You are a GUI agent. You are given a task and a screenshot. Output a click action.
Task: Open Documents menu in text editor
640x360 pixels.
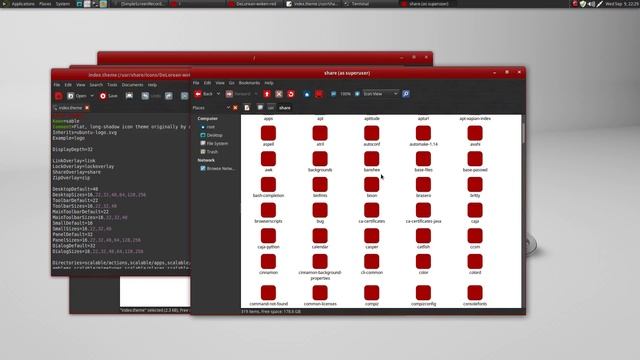(132, 85)
